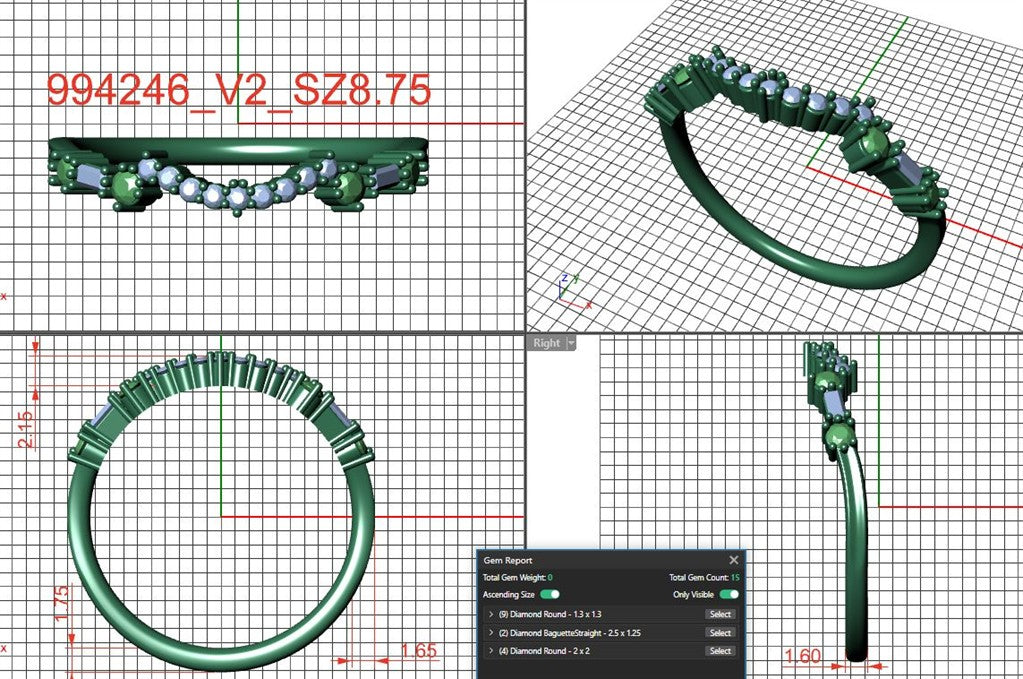Click the Right viewport title label

click(x=546, y=343)
